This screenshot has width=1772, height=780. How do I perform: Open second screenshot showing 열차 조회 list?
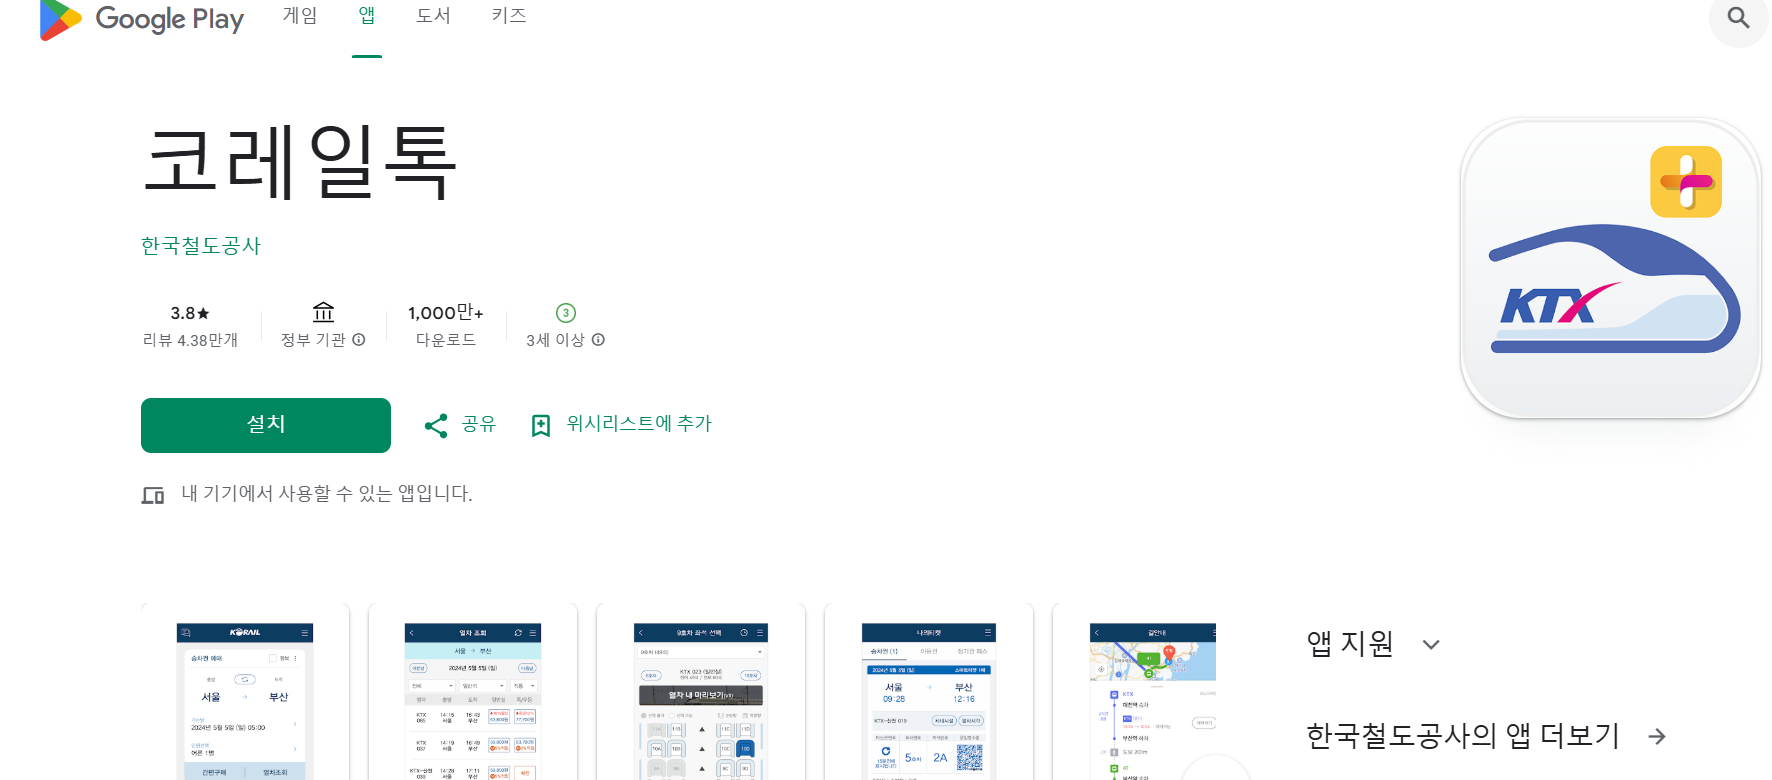(473, 692)
